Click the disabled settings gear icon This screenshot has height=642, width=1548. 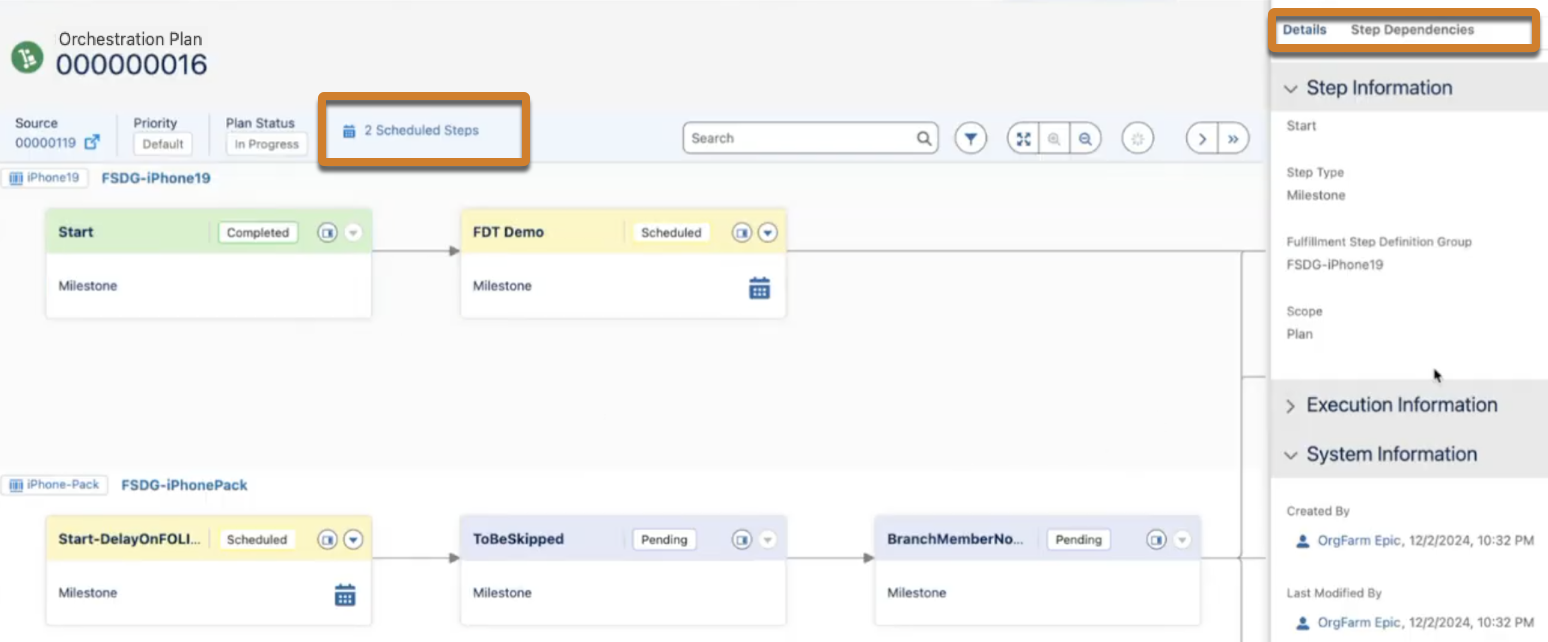coord(1136,138)
